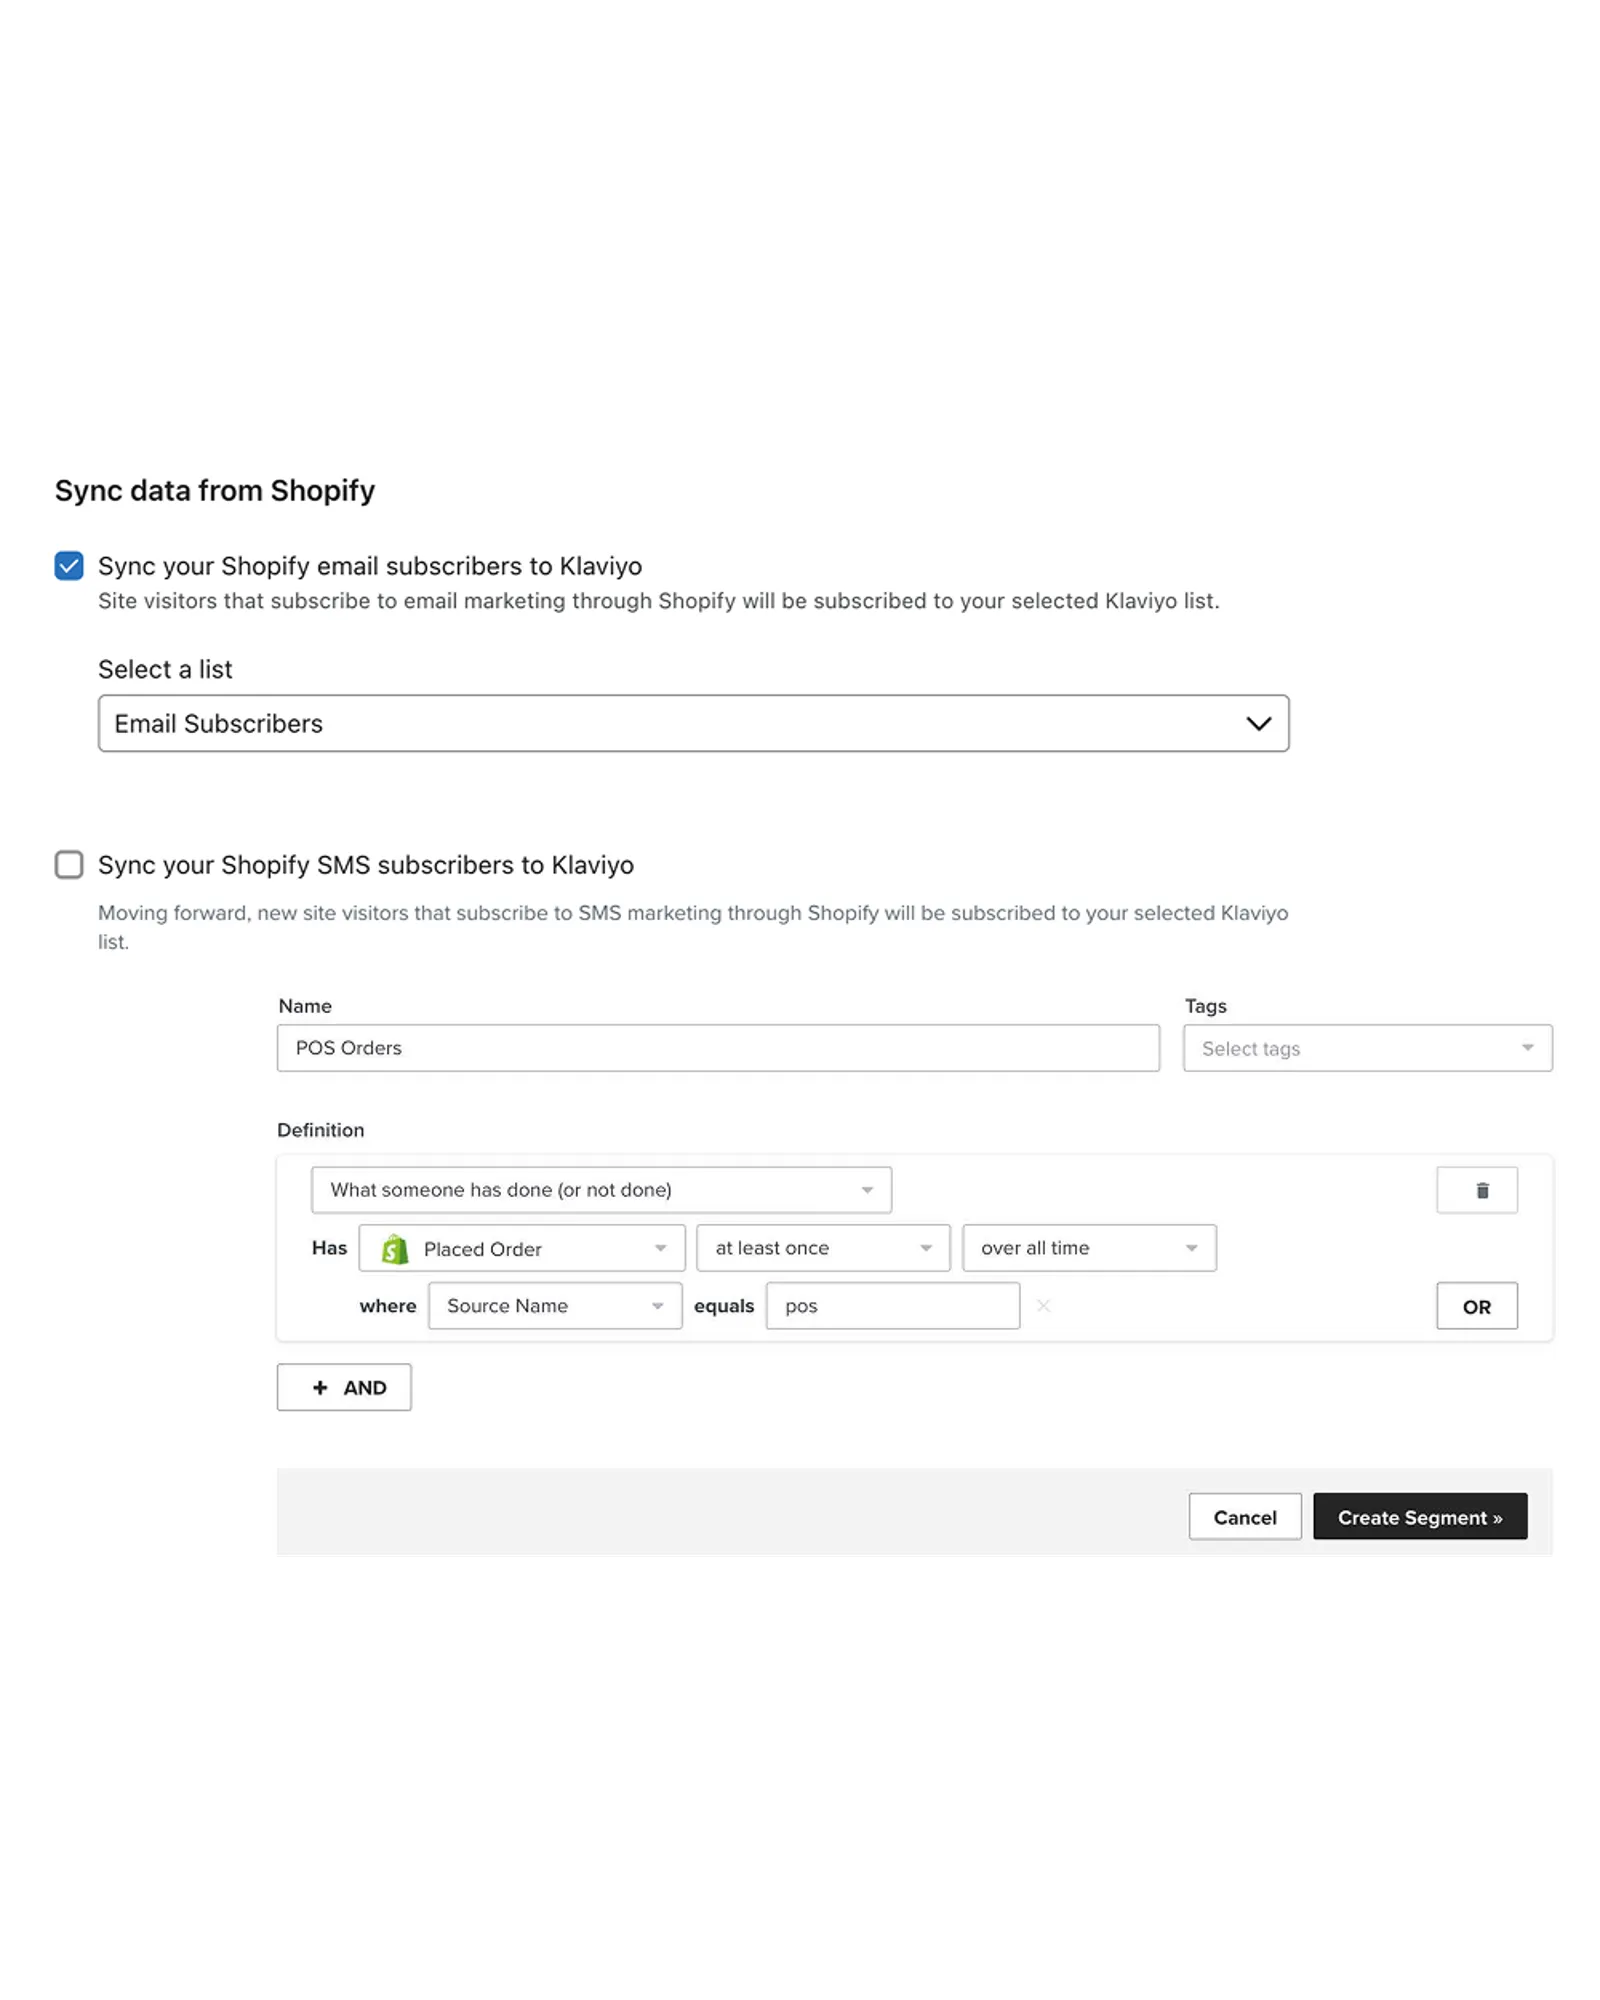The height and width of the screenshot is (2000, 1600).
Task: Open the 'at least once' frequency dropdown
Action: 822,1248
